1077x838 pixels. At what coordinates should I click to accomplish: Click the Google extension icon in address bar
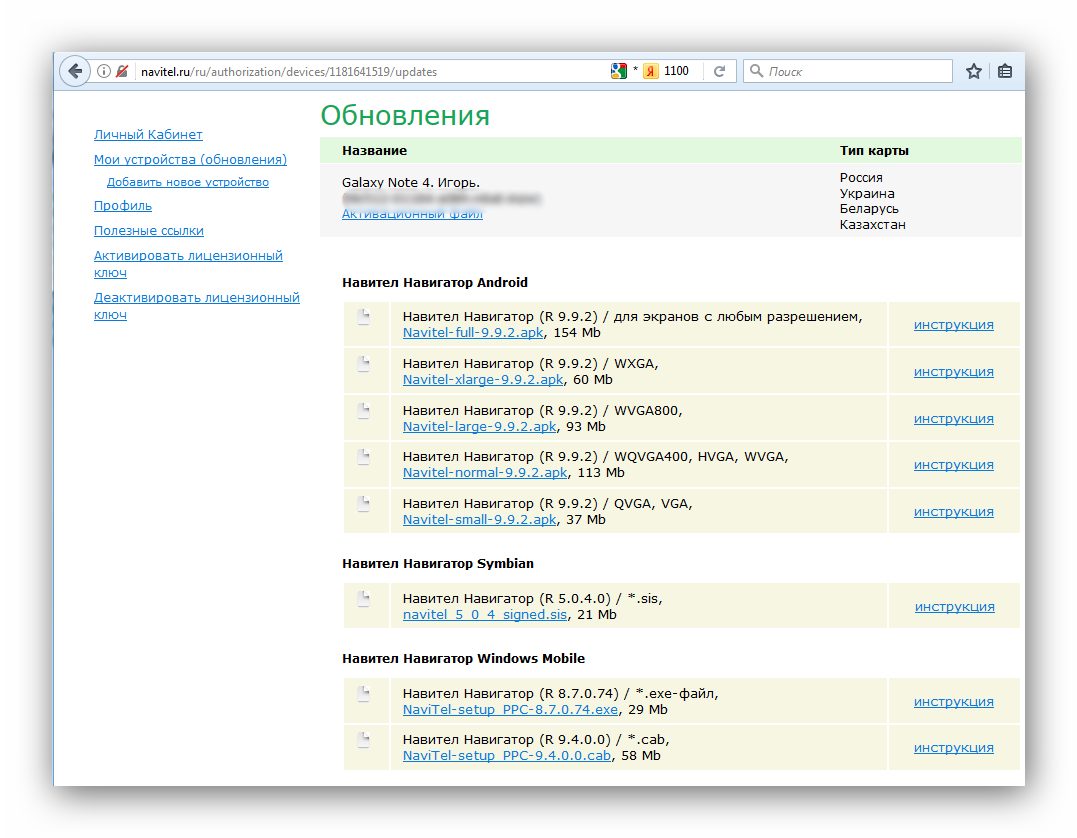[x=618, y=71]
